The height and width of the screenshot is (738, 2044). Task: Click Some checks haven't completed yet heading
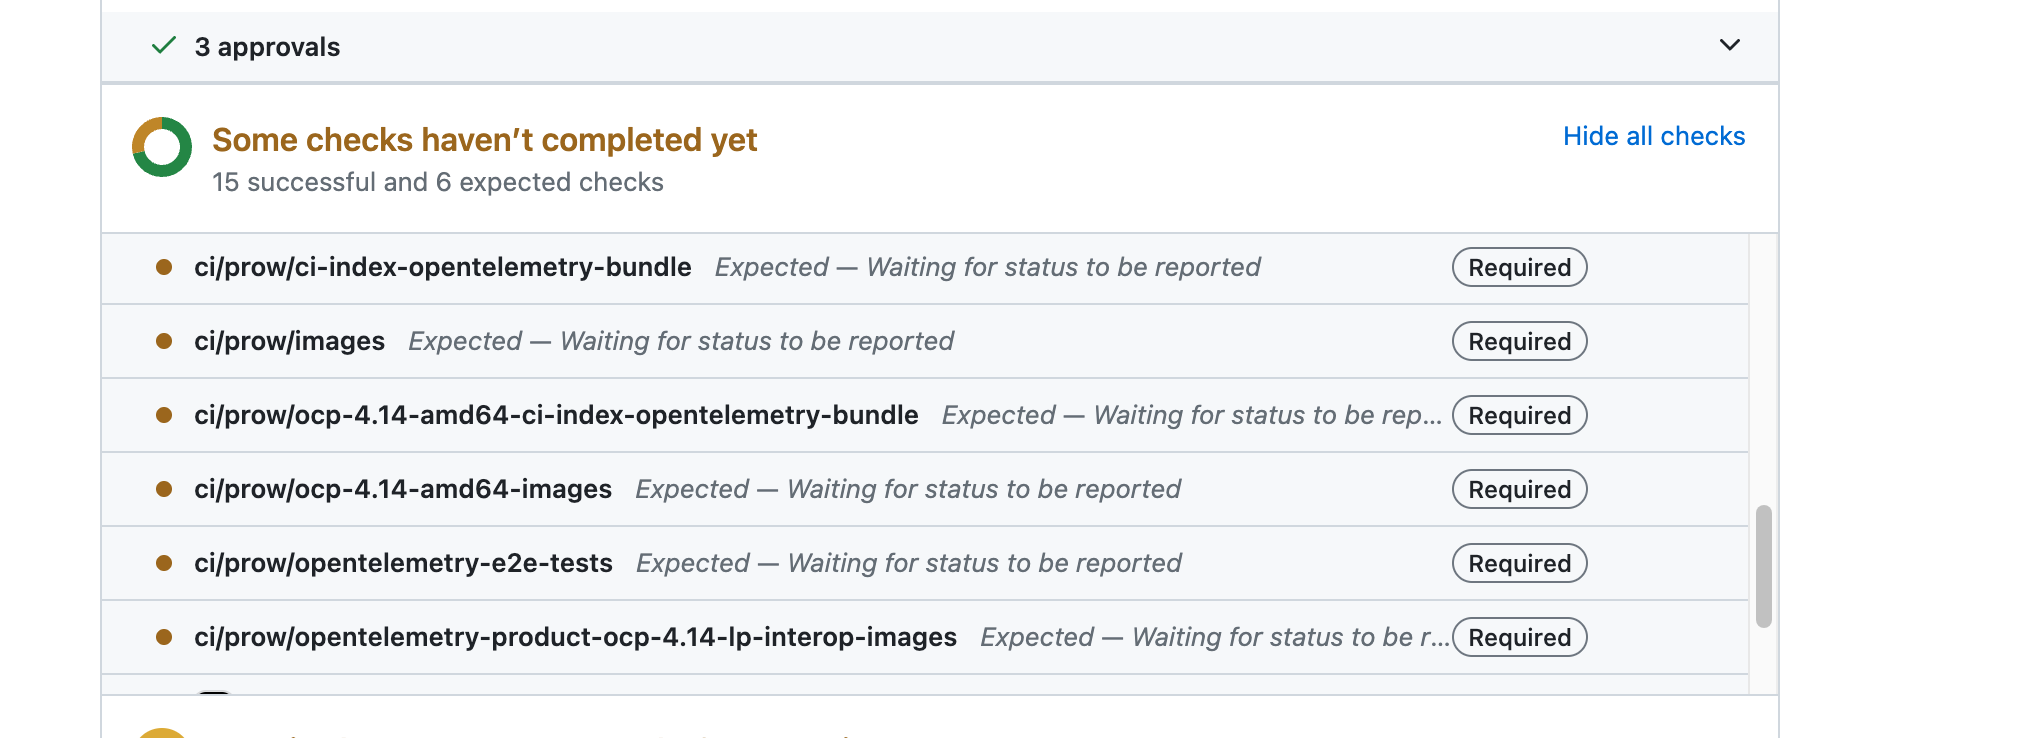click(484, 140)
